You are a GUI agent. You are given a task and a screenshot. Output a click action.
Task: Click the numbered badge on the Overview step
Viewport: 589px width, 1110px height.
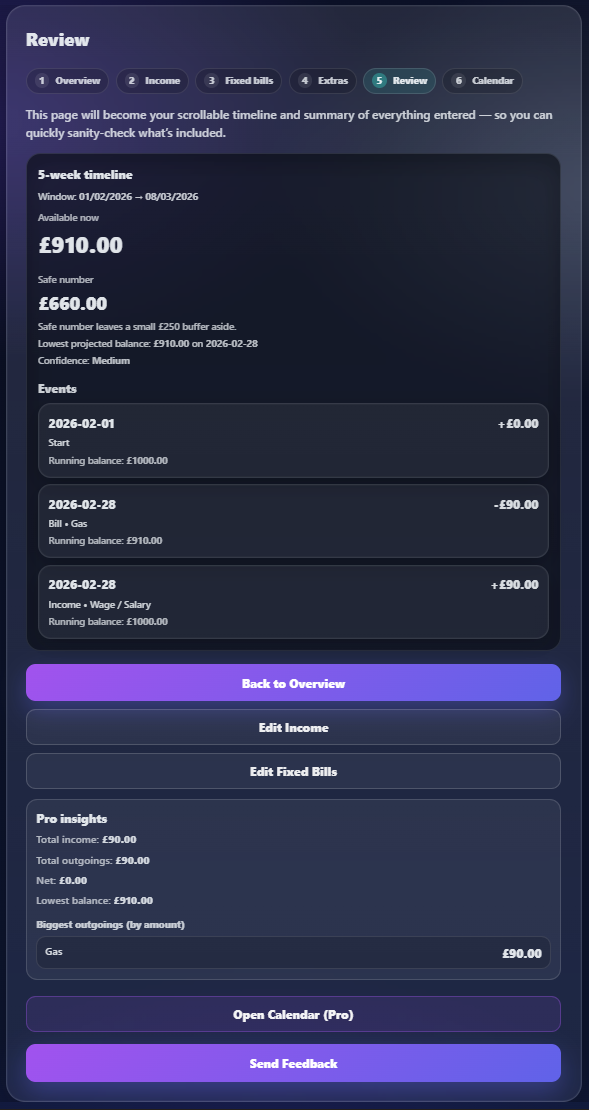(x=41, y=81)
